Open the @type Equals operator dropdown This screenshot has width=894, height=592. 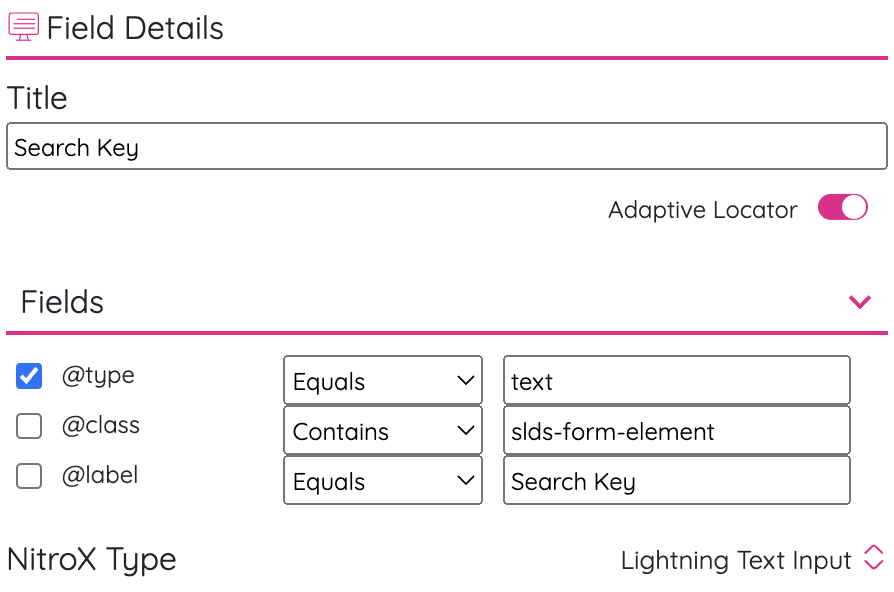coord(383,380)
